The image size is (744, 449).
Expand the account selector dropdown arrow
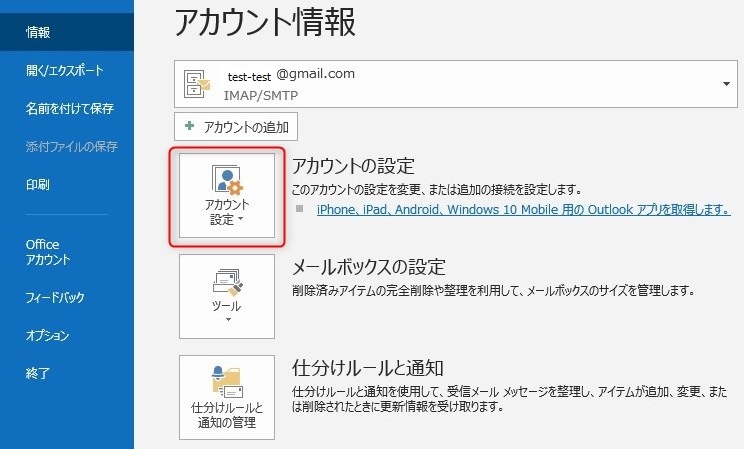tap(726, 84)
